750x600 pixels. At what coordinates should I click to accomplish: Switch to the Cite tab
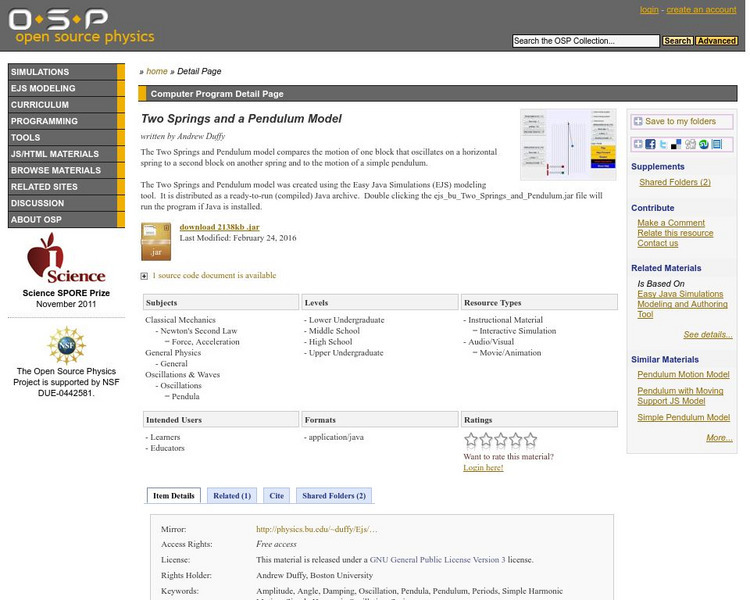pos(276,496)
